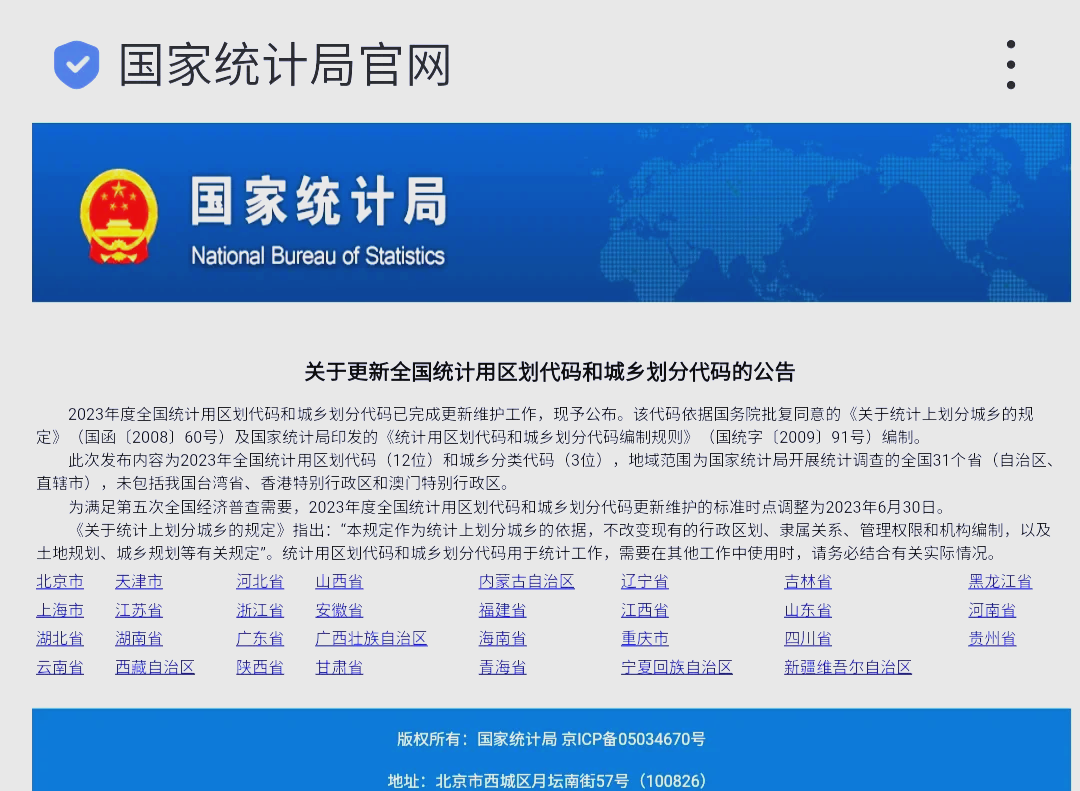Image resolution: width=1080 pixels, height=791 pixels.
Task: Click the 国家统计局官网 page title
Action: (x=285, y=65)
